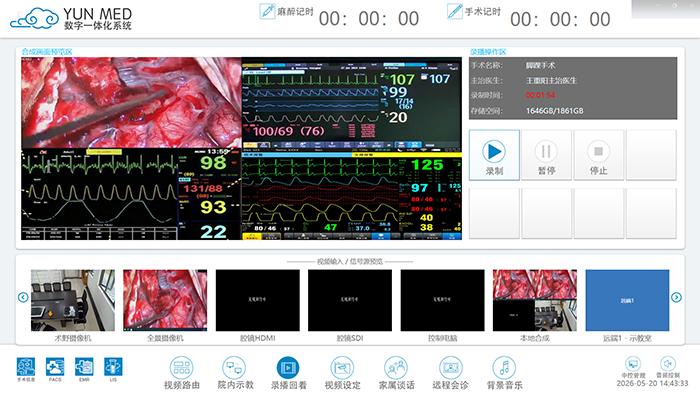This screenshot has height=394, width=700.
Task: Click the surgery name value next to 手术名称
Action: 540,65
